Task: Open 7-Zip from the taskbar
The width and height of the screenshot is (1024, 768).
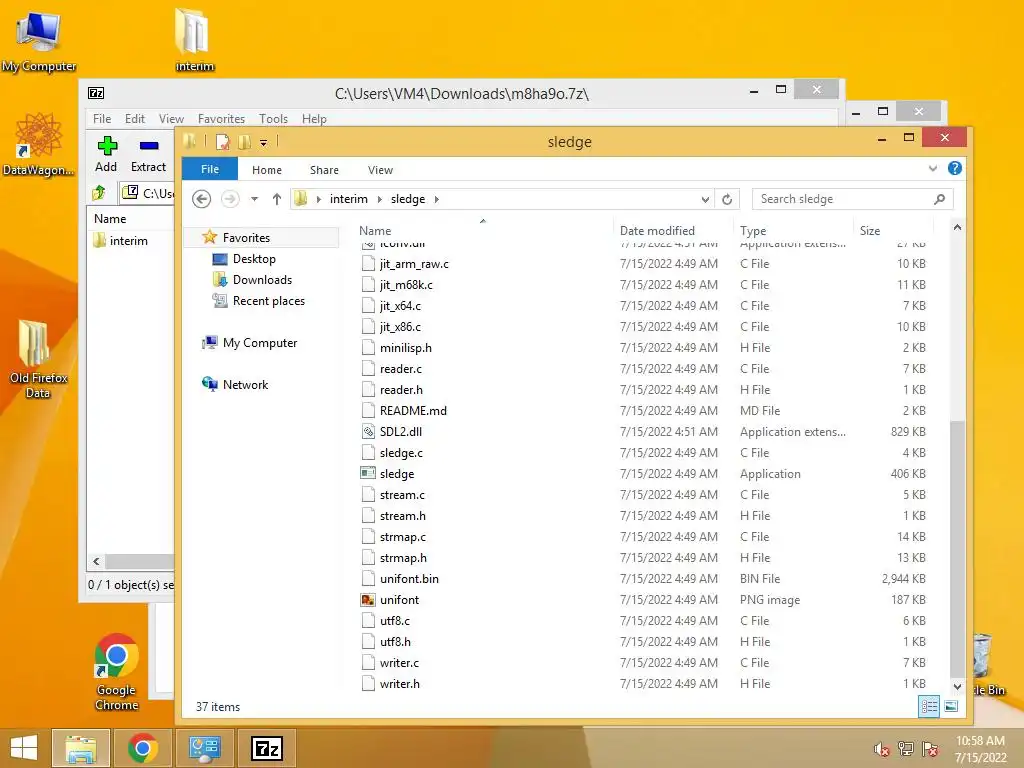Action: [267, 748]
